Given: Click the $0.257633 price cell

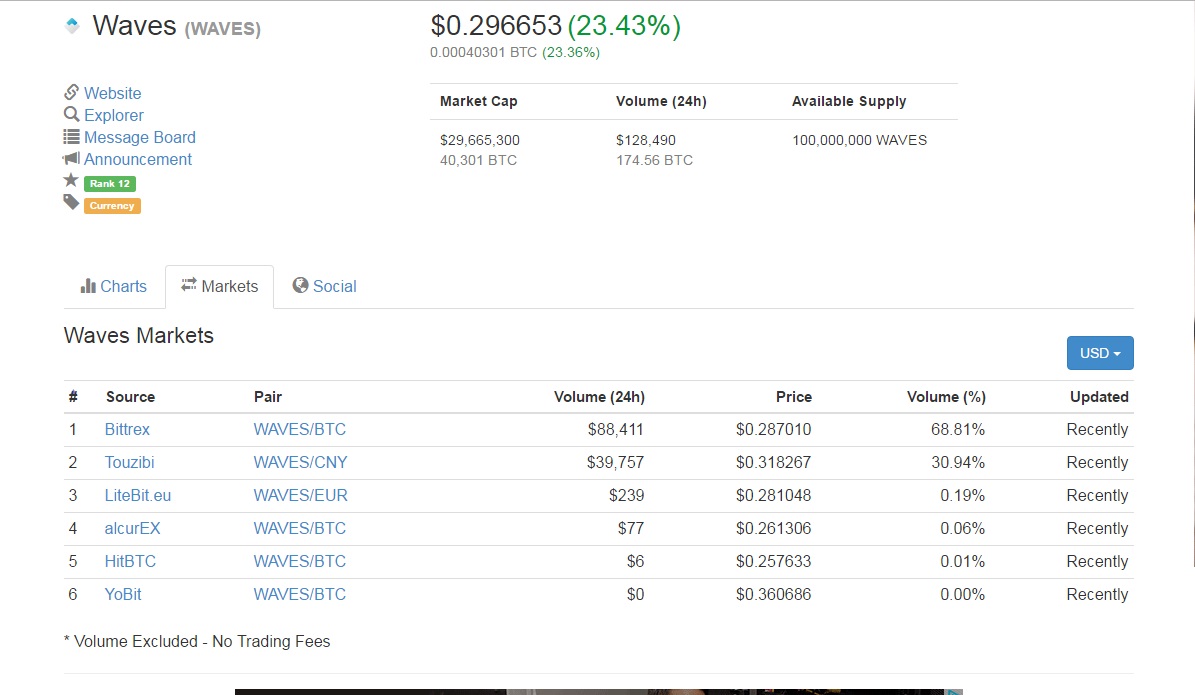Looking at the screenshot, I should click(774, 562).
